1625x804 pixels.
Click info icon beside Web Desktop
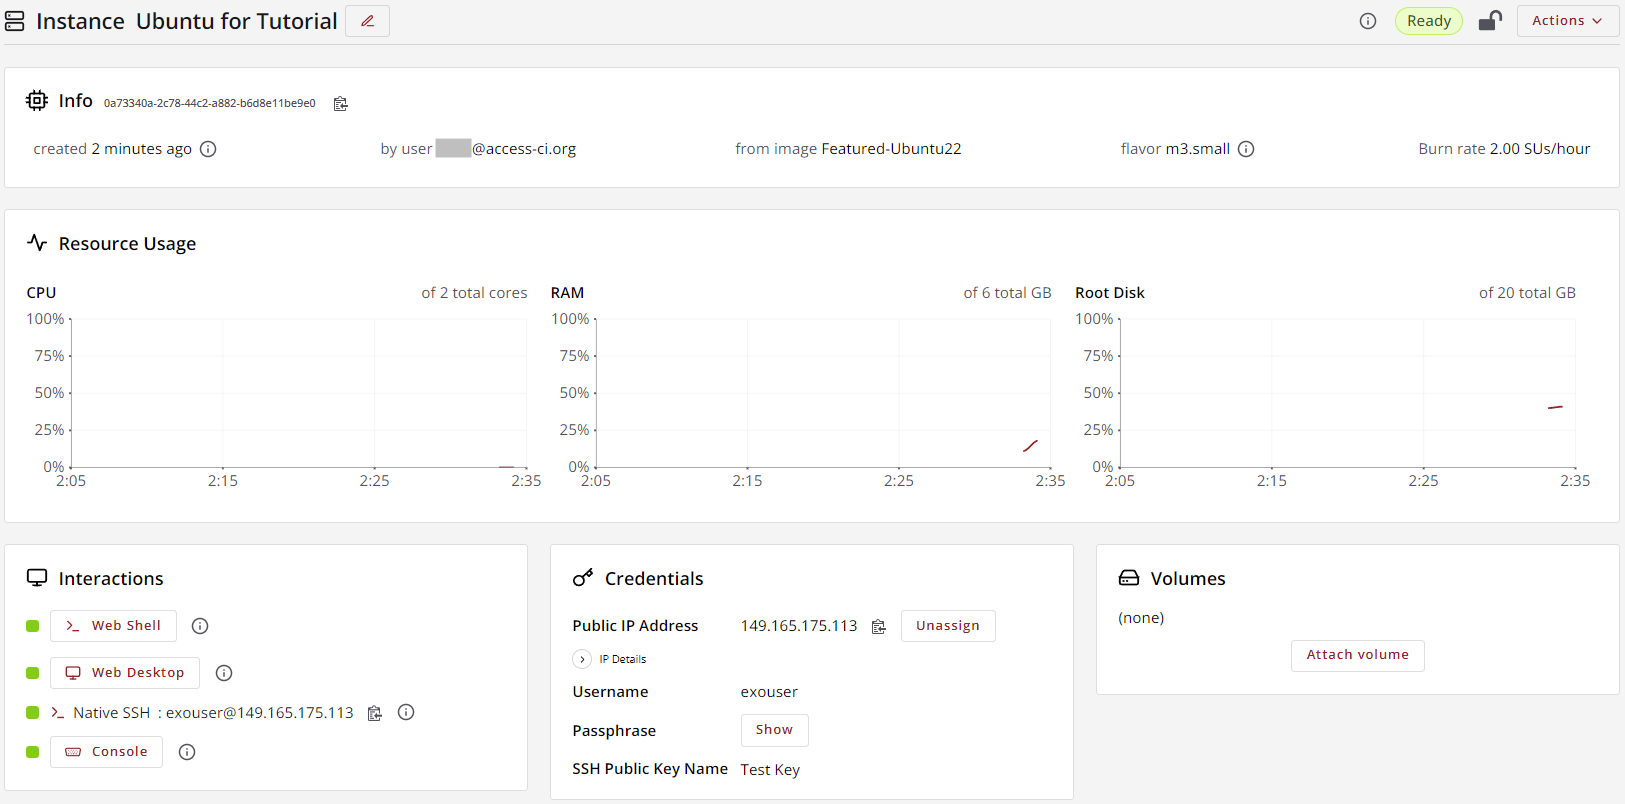(x=224, y=673)
